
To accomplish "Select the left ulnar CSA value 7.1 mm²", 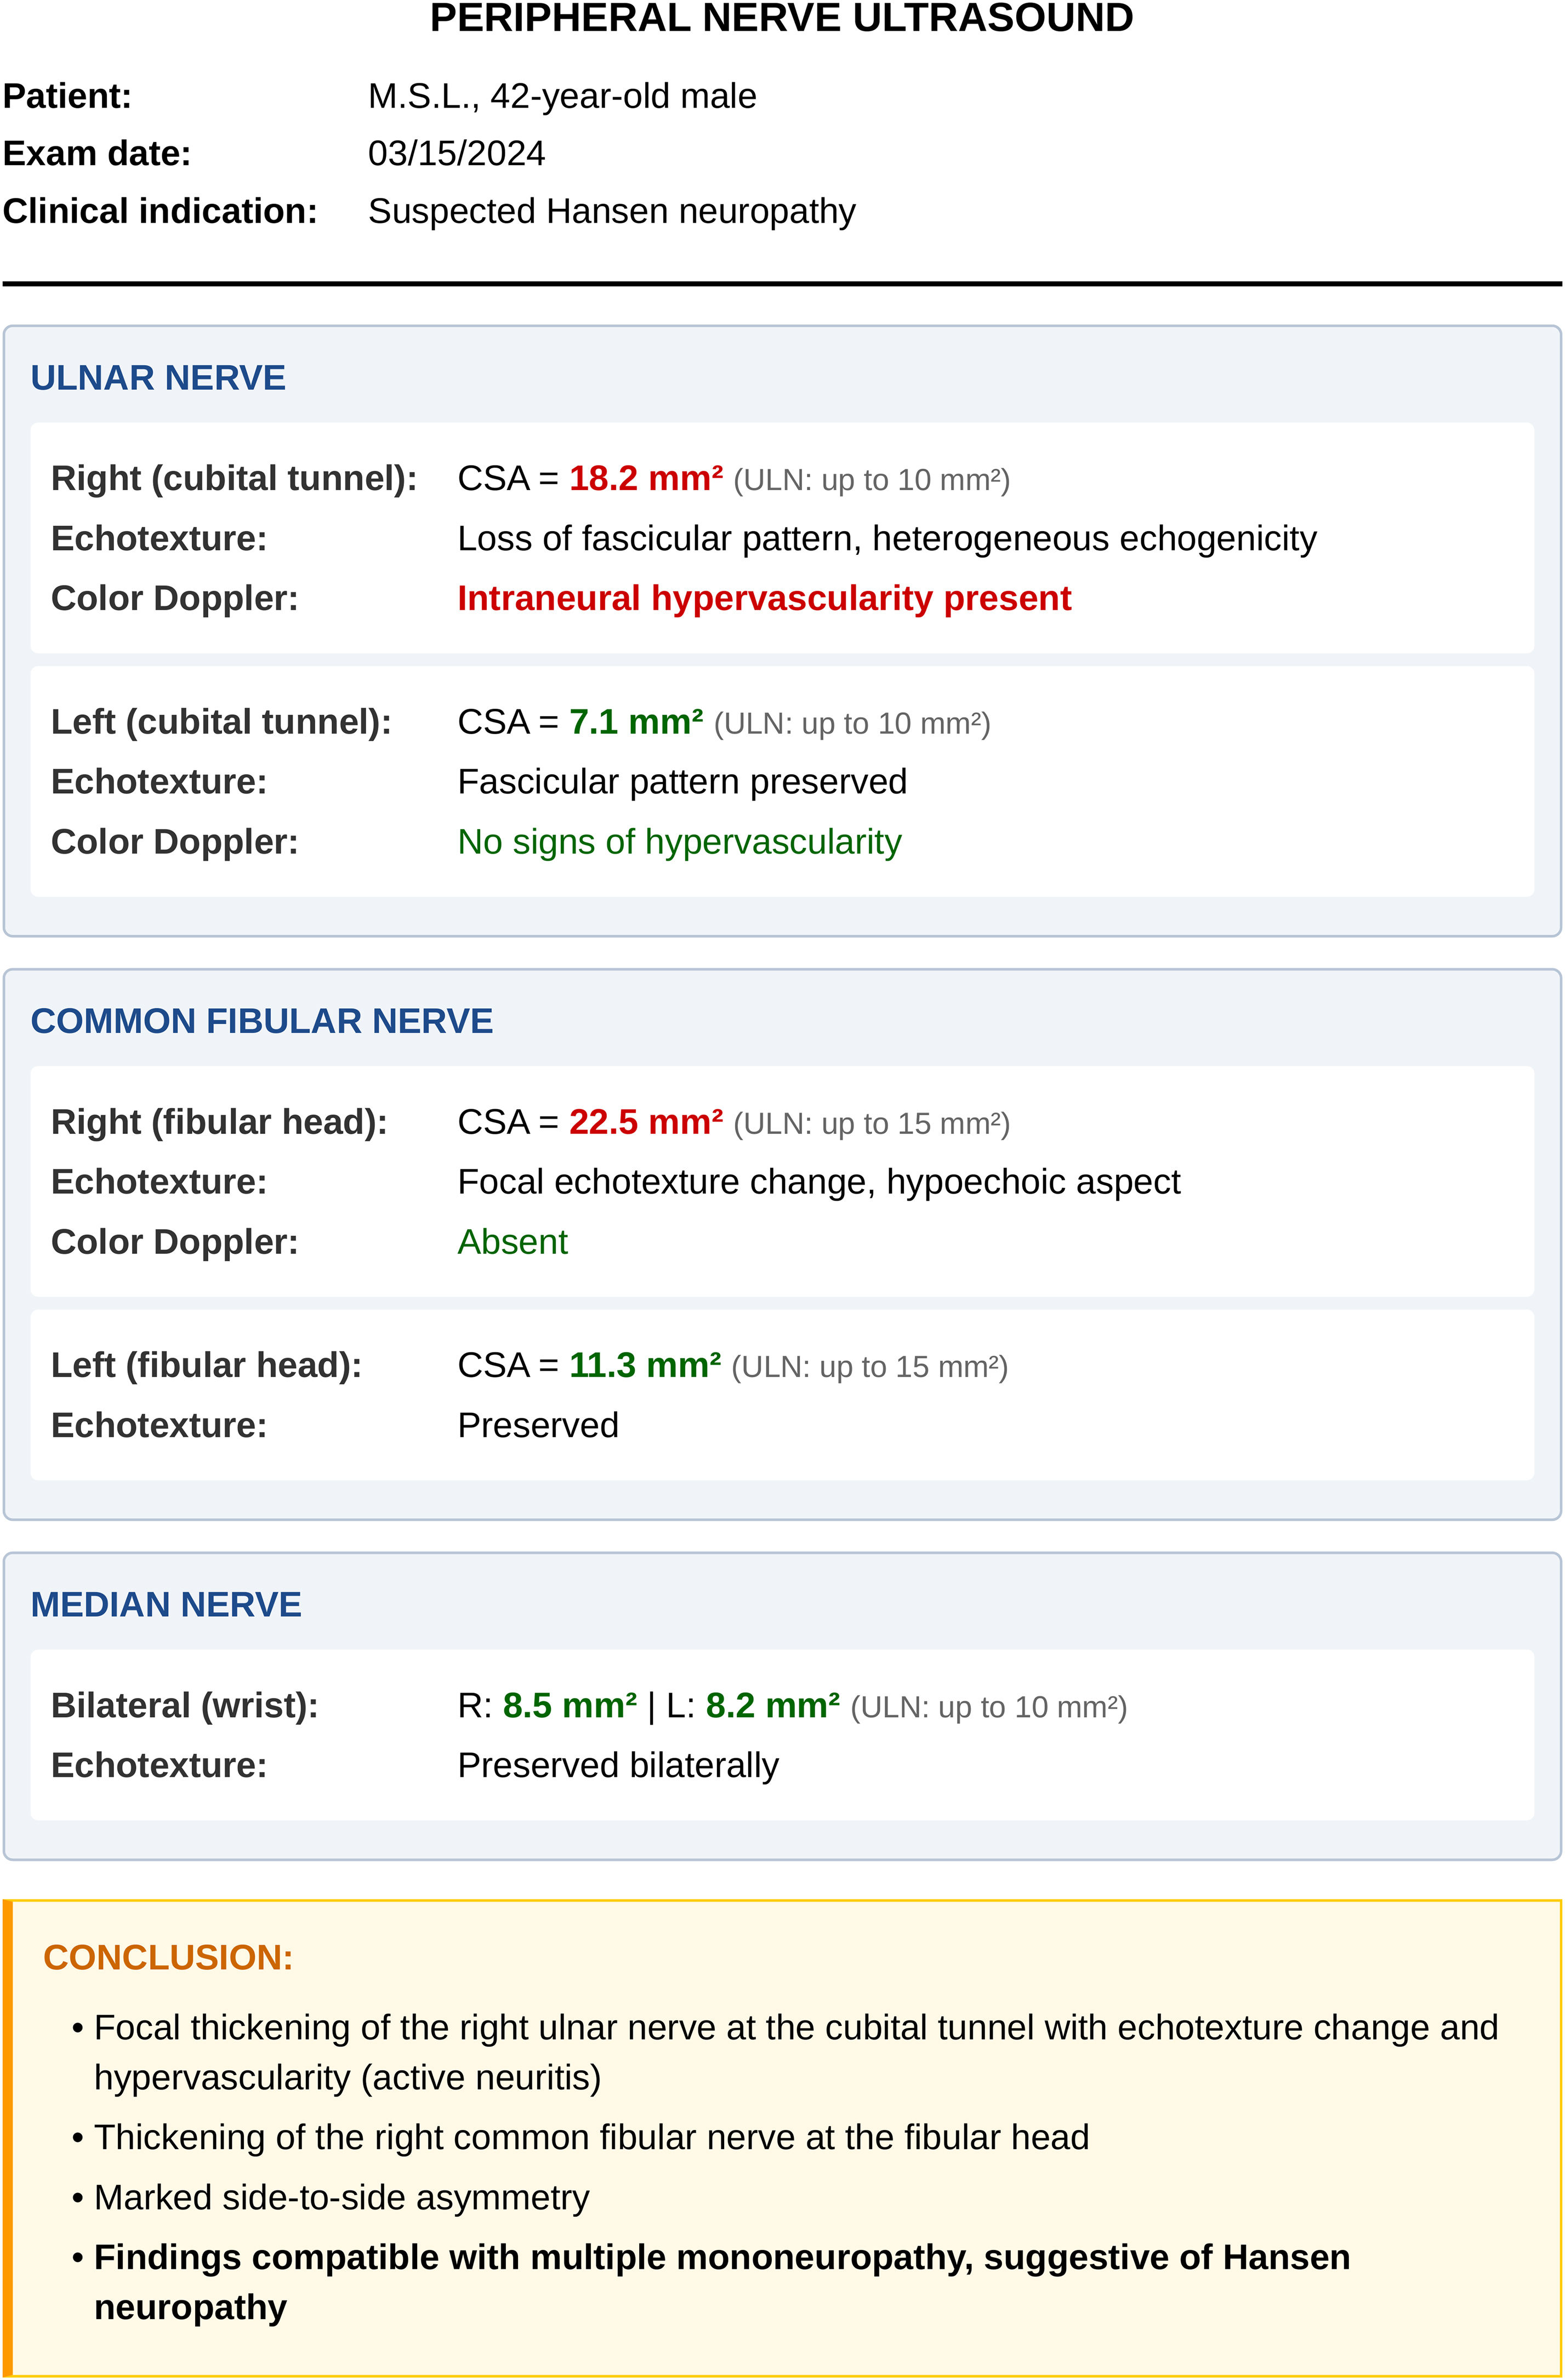I will [x=635, y=722].
